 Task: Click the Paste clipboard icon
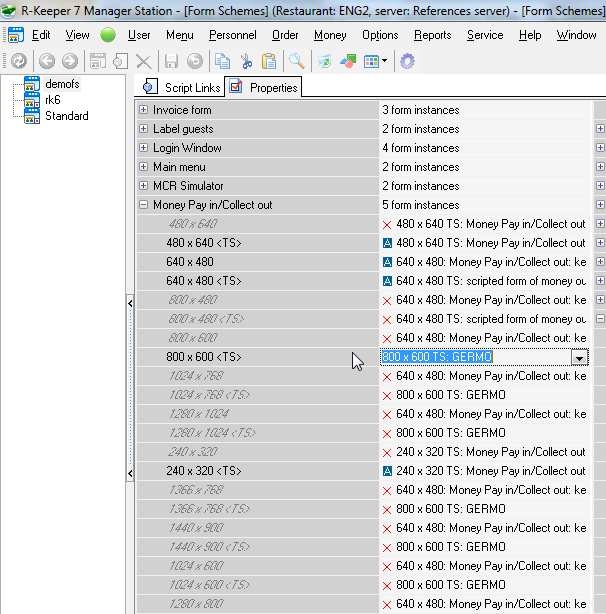pos(268,61)
